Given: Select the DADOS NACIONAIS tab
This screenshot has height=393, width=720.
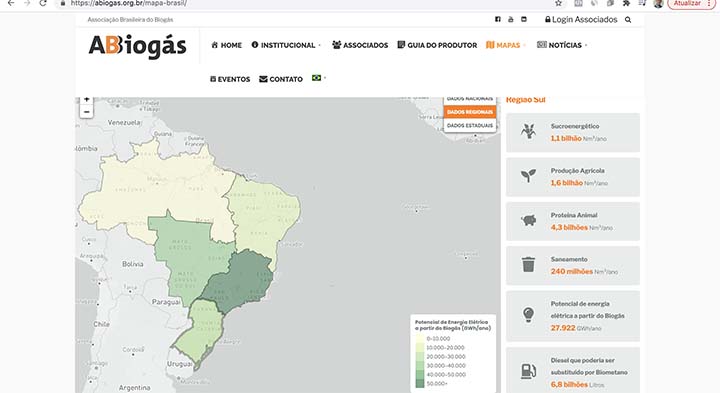Looking at the screenshot, I should 470,99.
